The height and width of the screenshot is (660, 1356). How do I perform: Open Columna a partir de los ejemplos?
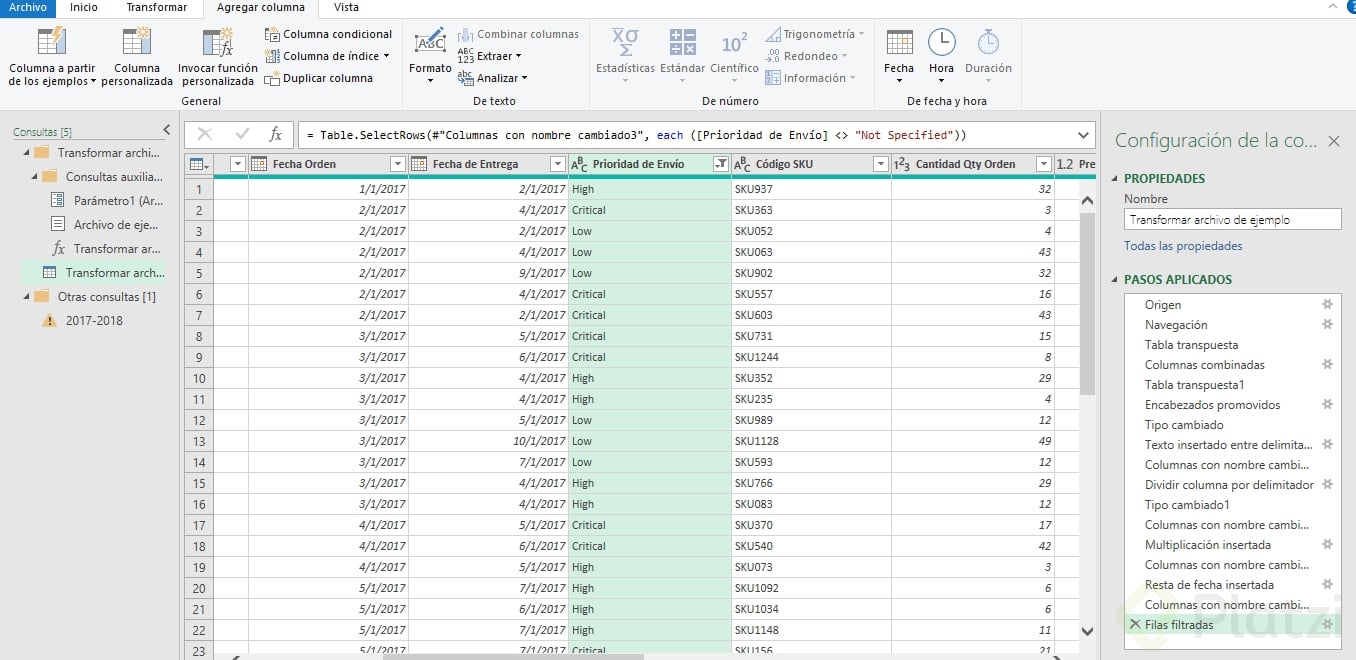[x=52, y=58]
